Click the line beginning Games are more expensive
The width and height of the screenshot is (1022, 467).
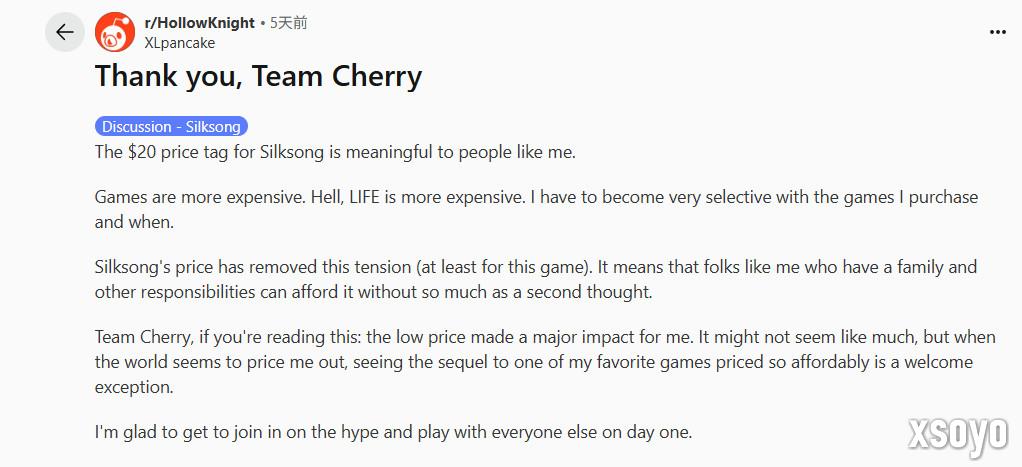click(536, 198)
